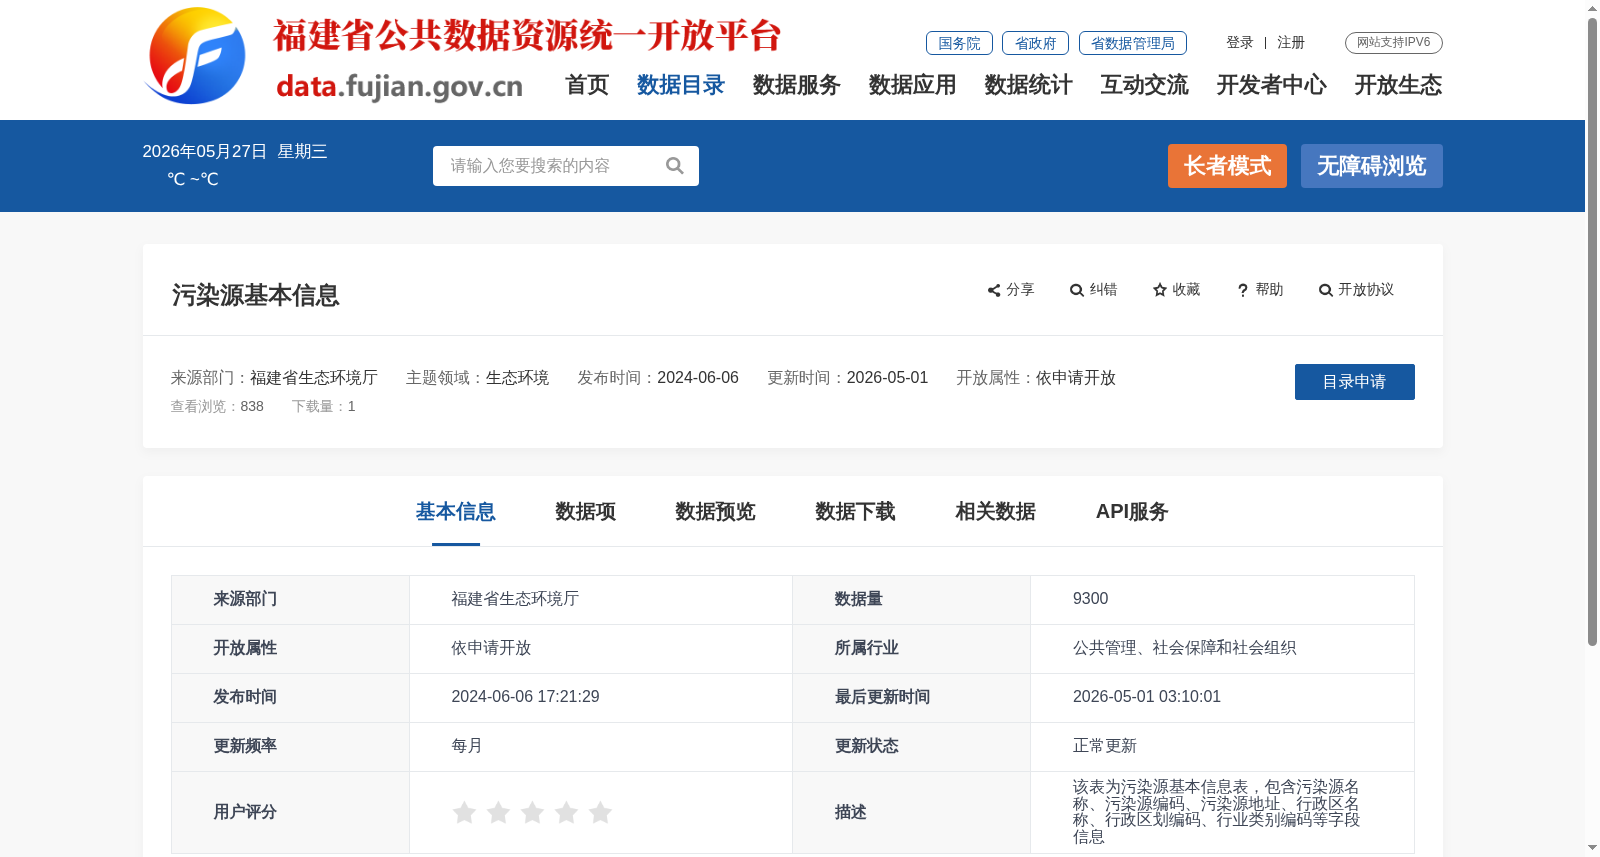Click the 帮助 question mark icon
Viewport: 1600px width, 857px height.
point(1243,290)
